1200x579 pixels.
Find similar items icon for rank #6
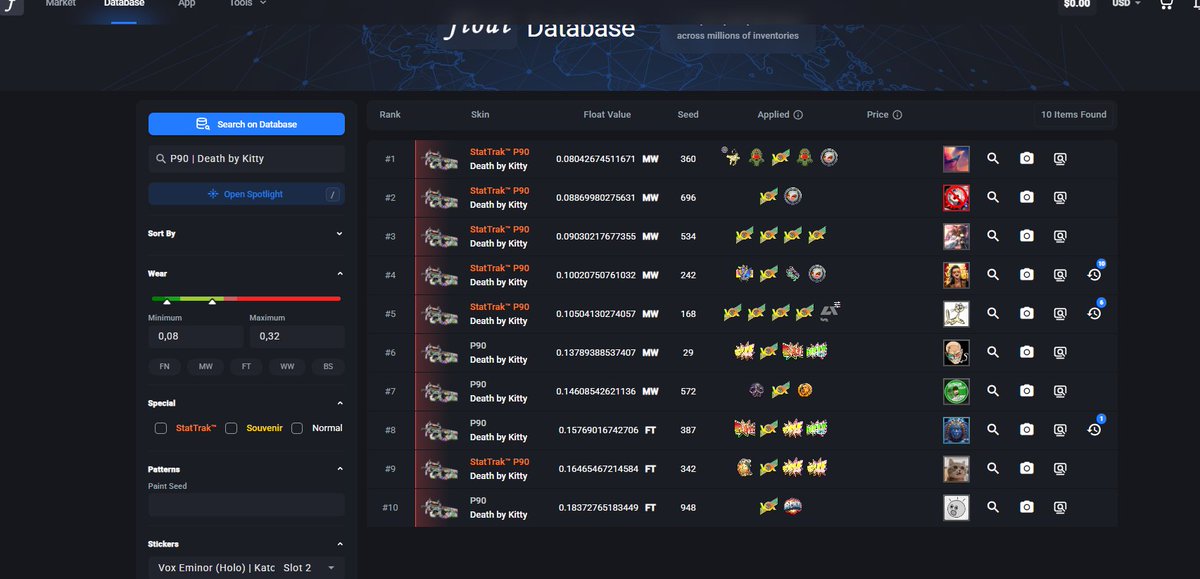pos(1060,352)
